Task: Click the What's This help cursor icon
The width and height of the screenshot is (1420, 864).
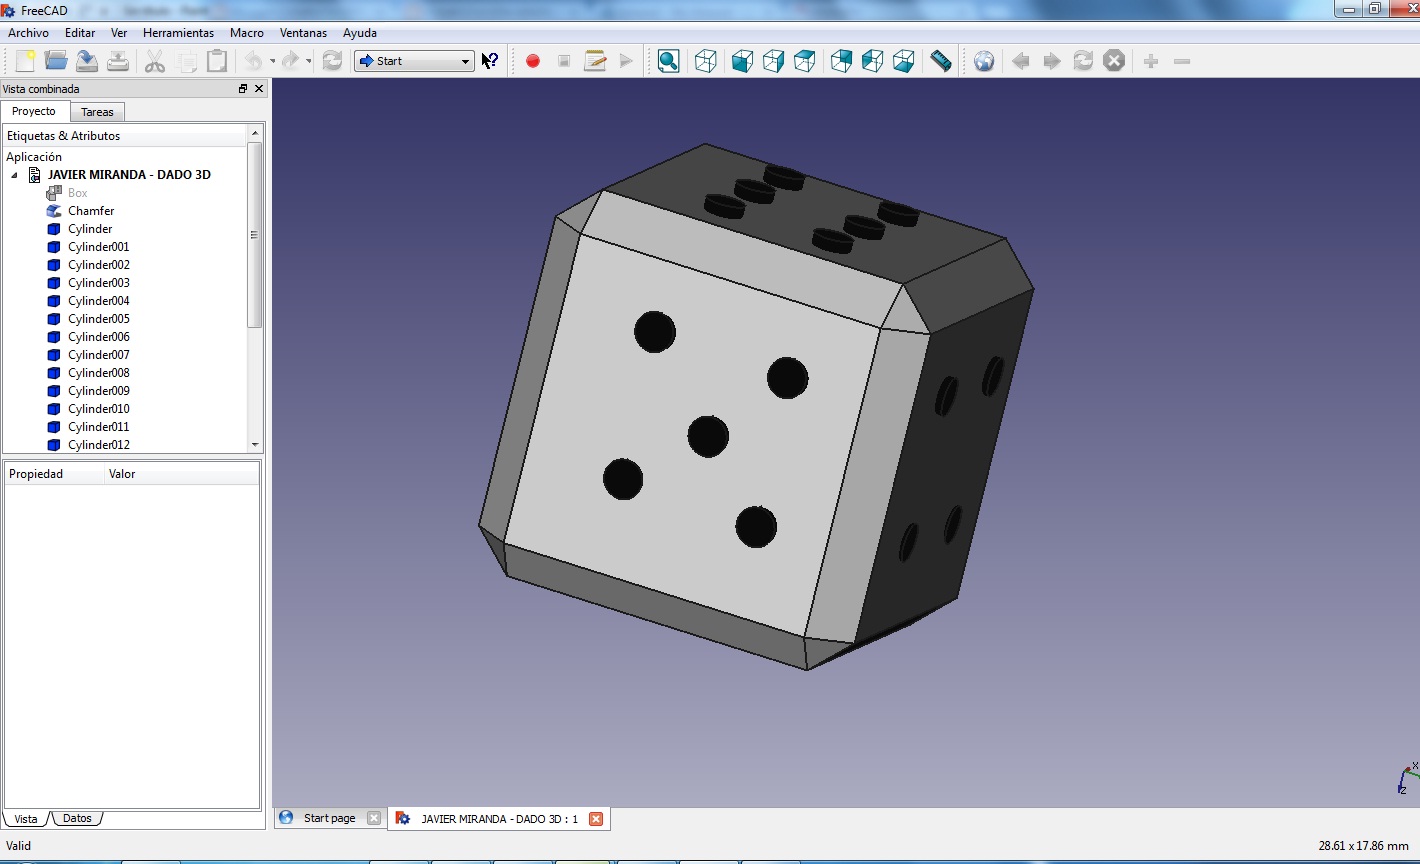Action: click(490, 61)
